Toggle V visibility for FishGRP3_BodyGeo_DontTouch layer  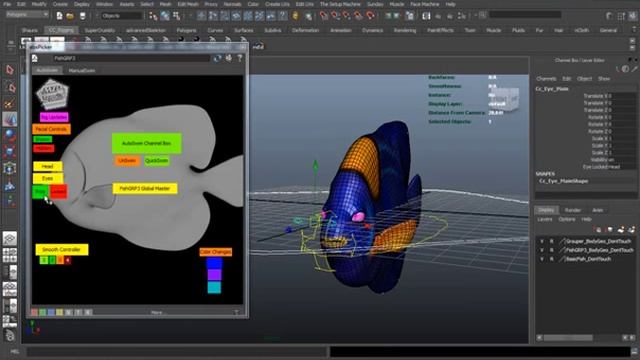(542, 250)
